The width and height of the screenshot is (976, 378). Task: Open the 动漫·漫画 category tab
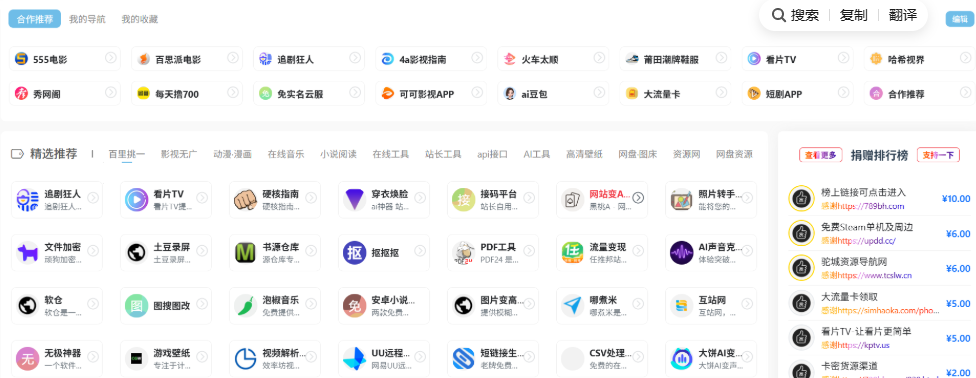tap(232, 154)
